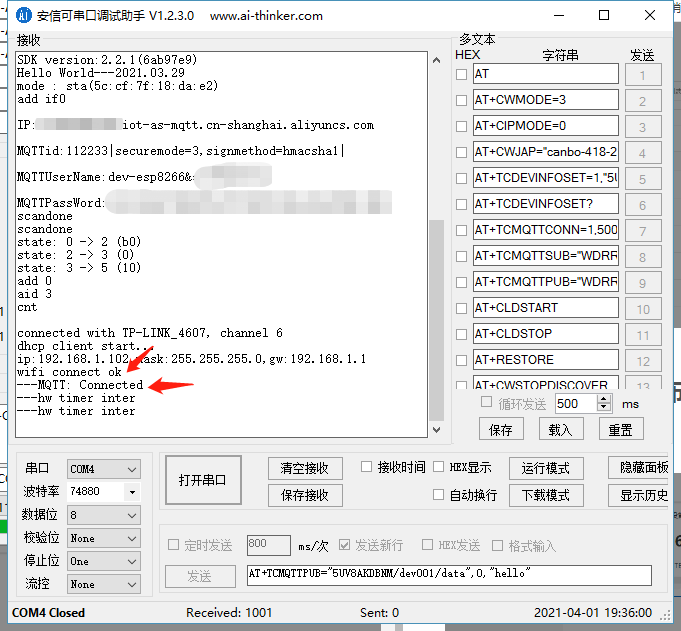Image resolution: width=681 pixels, height=631 pixels.
Task: Open the 校验位 parity dropdown
Action: click(104, 538)
